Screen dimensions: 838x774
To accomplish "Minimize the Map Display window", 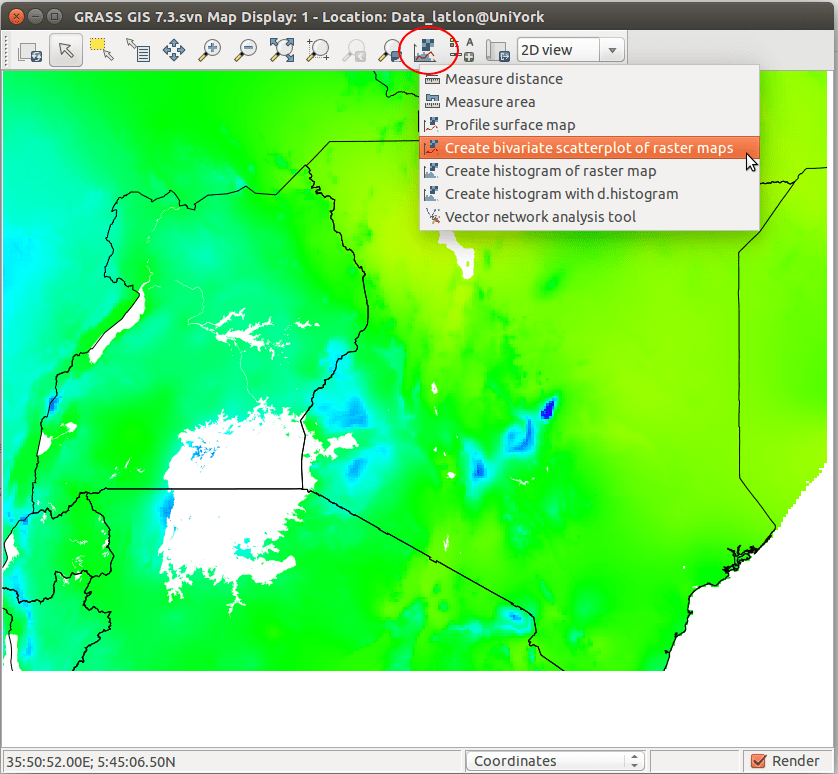I will click(35, 17).
